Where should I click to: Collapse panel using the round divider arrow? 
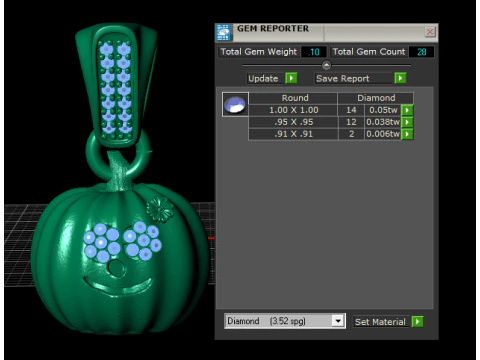pos(326,65)
